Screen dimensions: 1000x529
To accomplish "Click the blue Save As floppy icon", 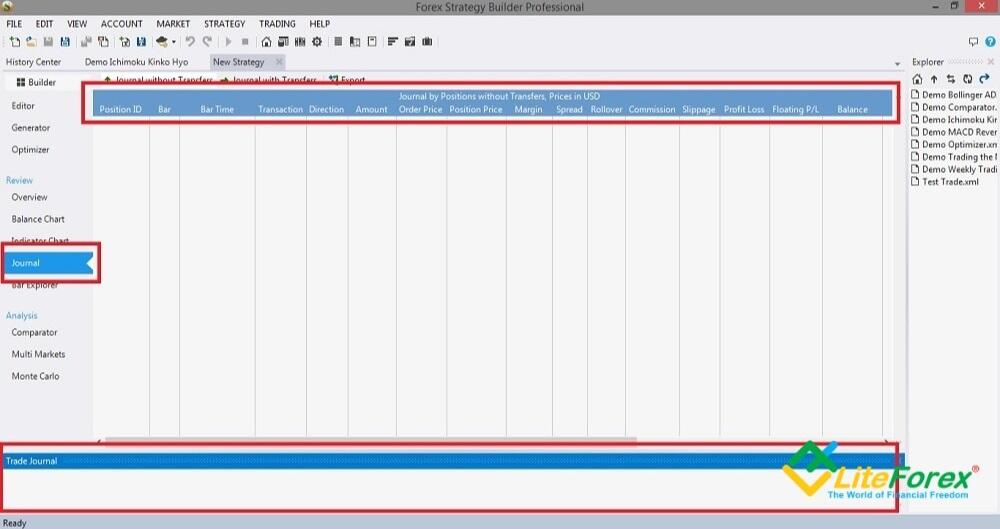I will pyautogui.click(x=65, y=42).
